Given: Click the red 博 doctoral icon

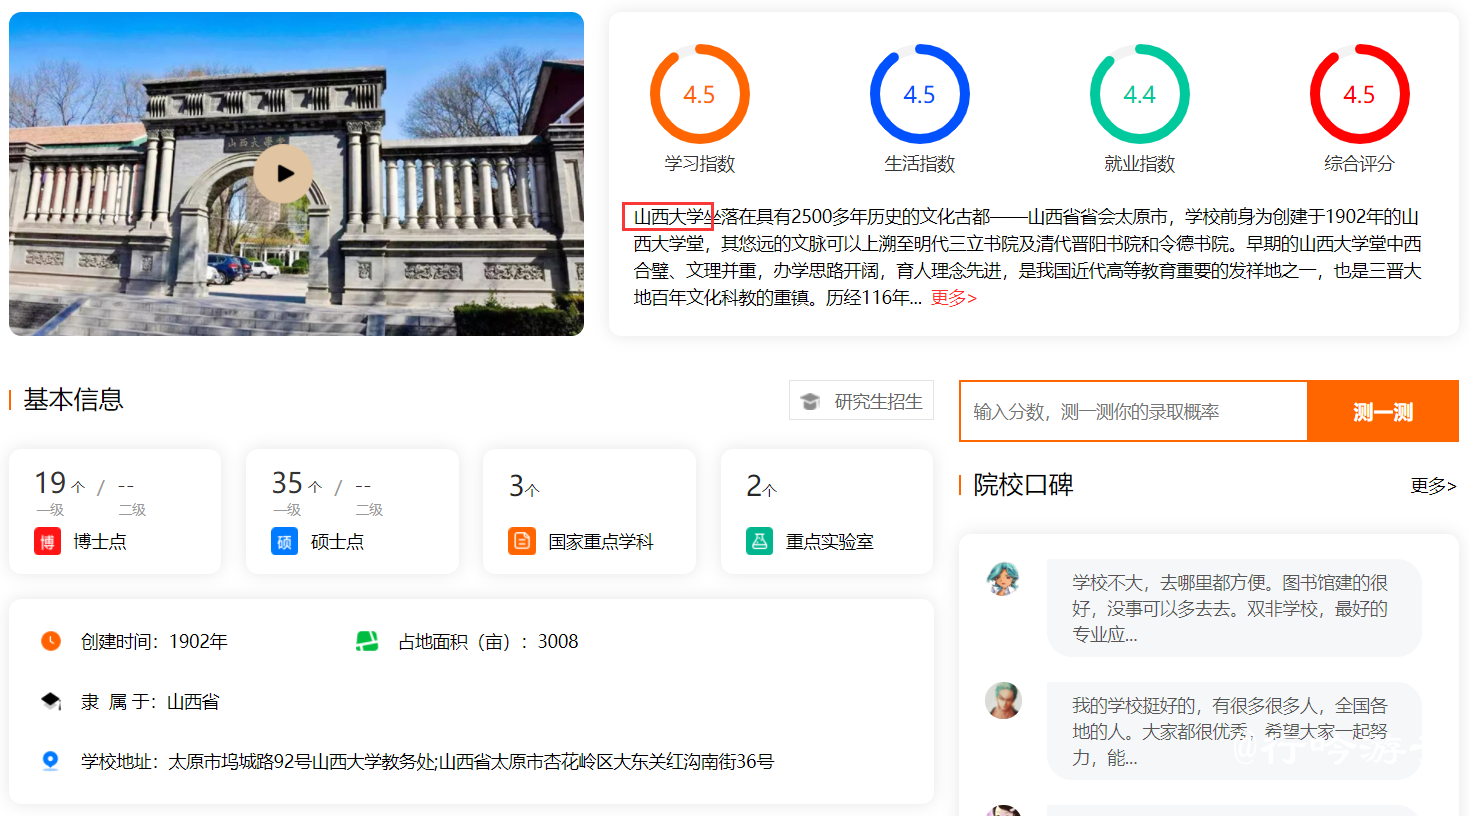Looking at the screenshot, I should [x=47, y=542].
